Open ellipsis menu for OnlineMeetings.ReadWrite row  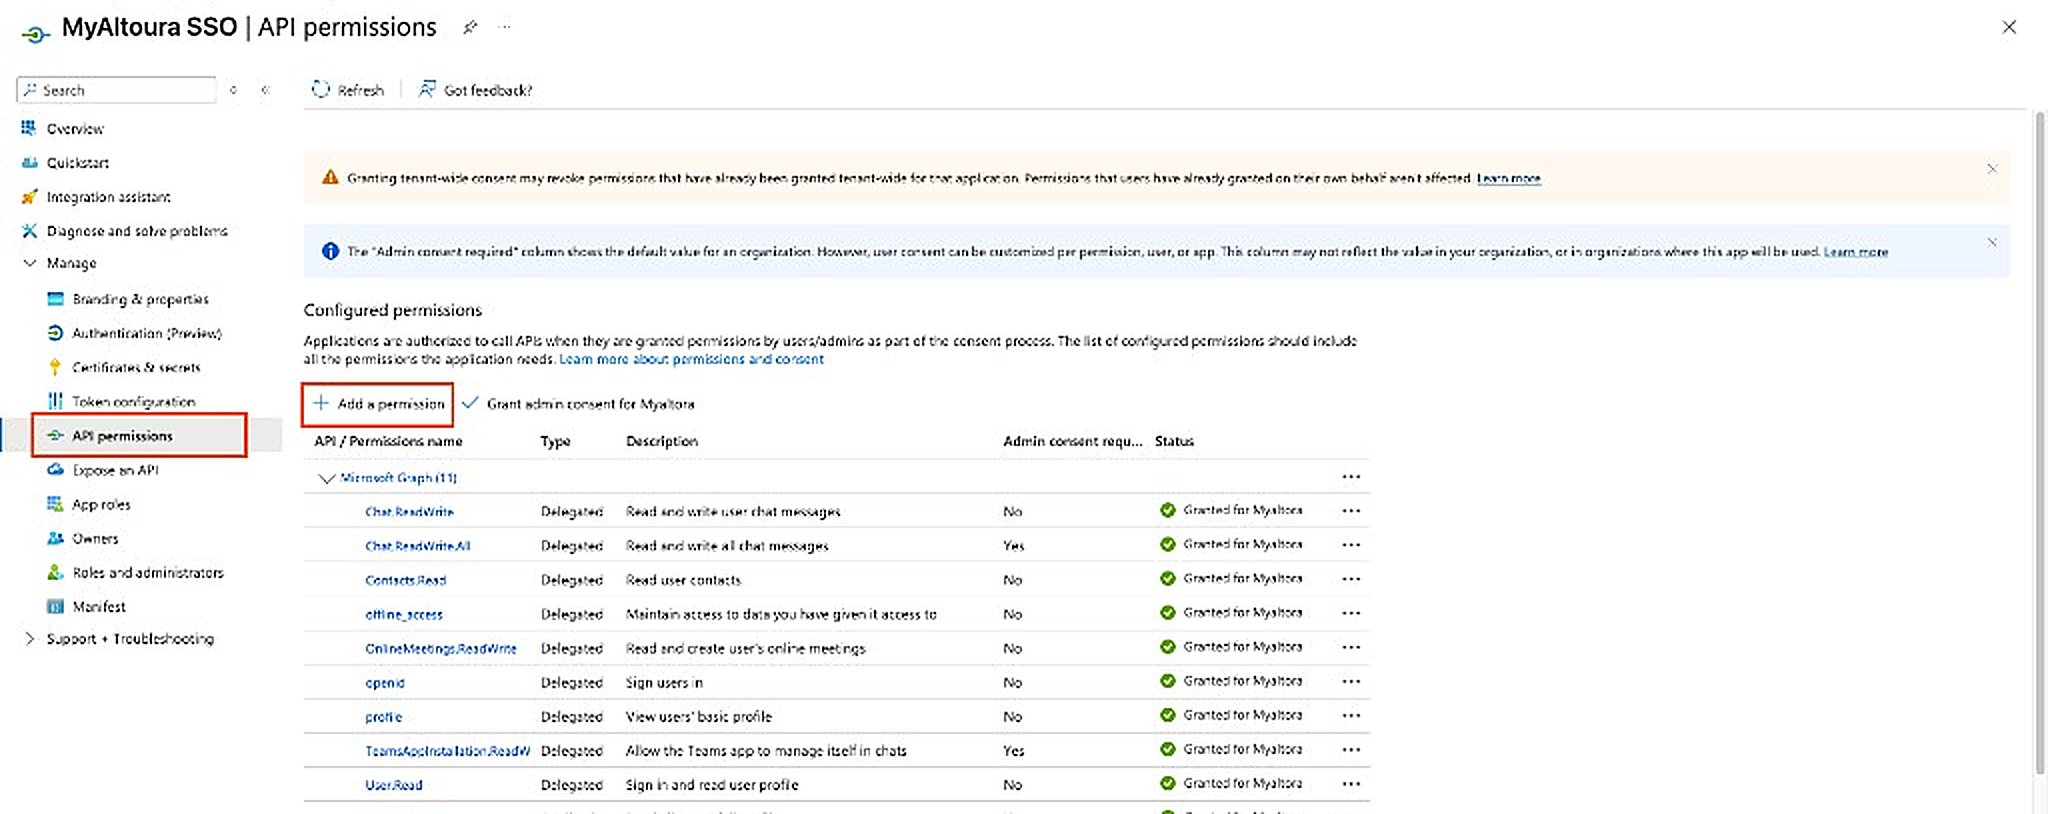click(x=1351, y=647)
